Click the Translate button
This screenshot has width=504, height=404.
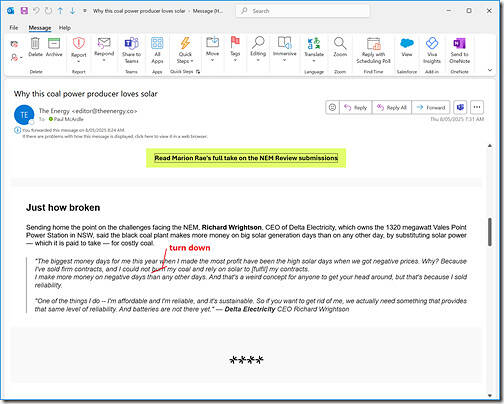[x=314, y=49]
